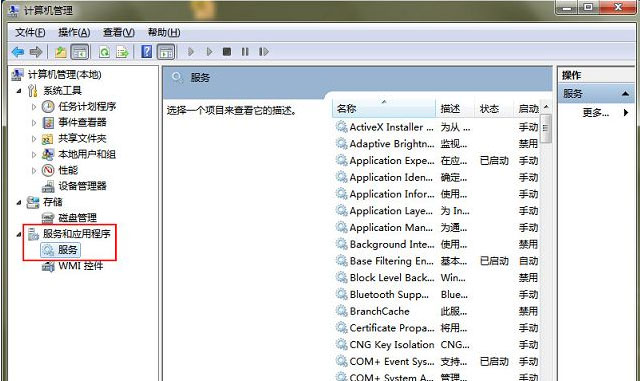Click the gear icon beside Bluetooth Supp...
The width and height of the screenshot is (640, 381).
pos(341,294)
